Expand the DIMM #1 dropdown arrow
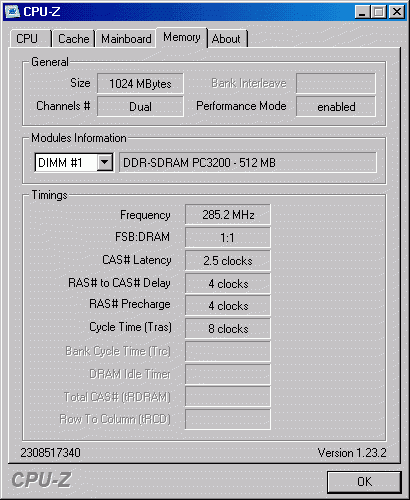 105,162
